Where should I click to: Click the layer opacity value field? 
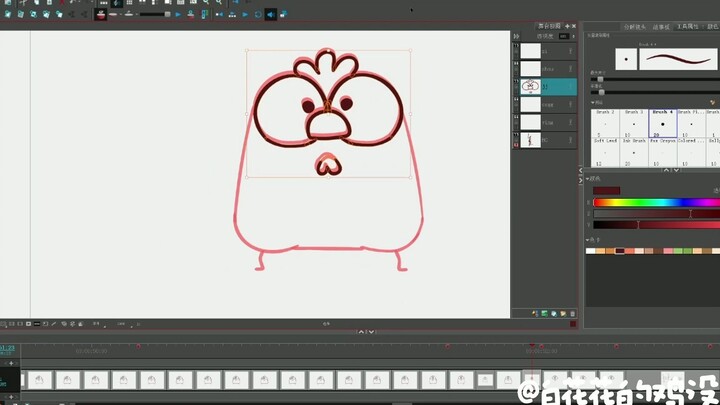pos(563,36)
